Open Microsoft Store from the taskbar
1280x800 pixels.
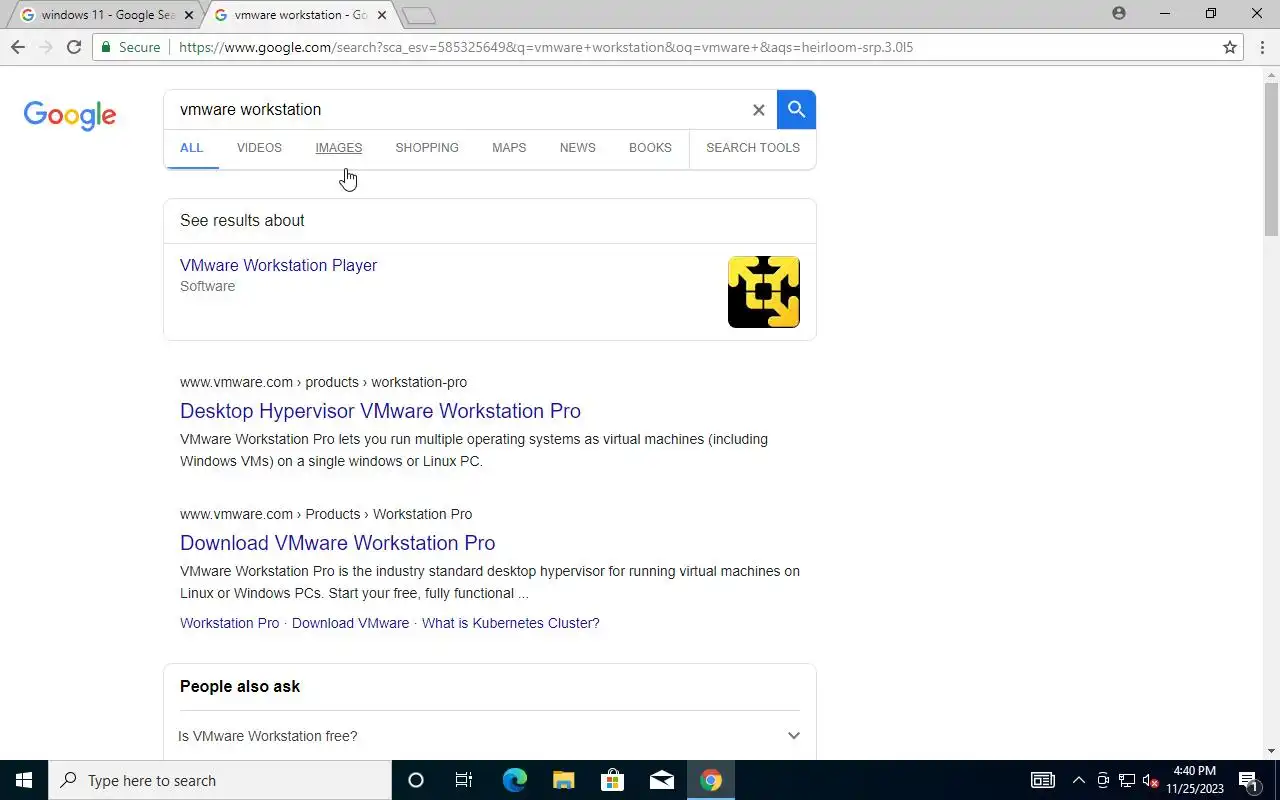pos(612,780)
